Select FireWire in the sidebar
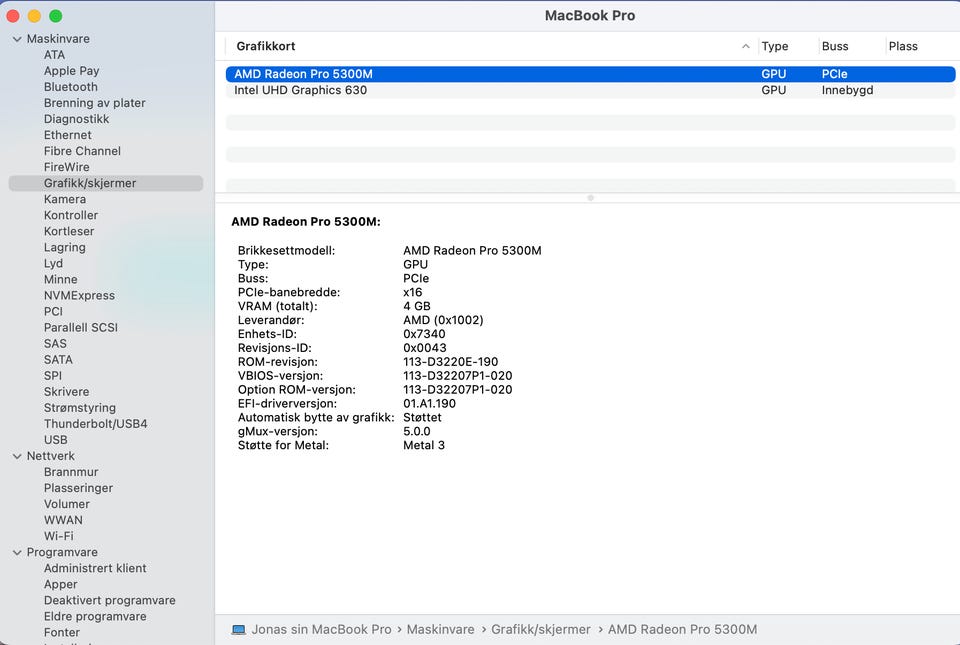 (66, 167)
